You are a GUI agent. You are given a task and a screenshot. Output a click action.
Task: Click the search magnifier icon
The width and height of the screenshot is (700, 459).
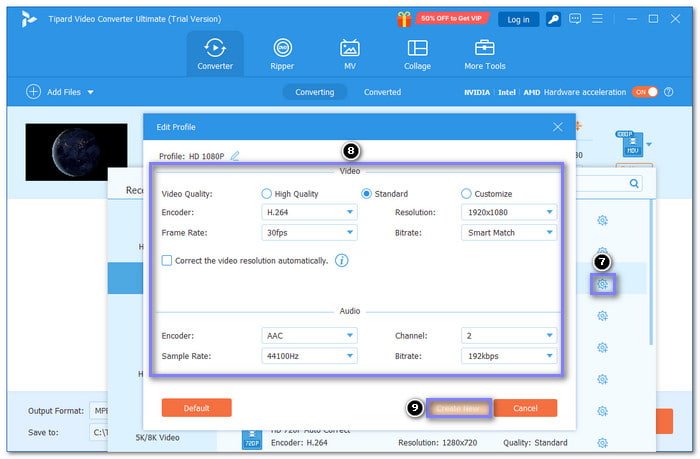(x=634, y=183)
